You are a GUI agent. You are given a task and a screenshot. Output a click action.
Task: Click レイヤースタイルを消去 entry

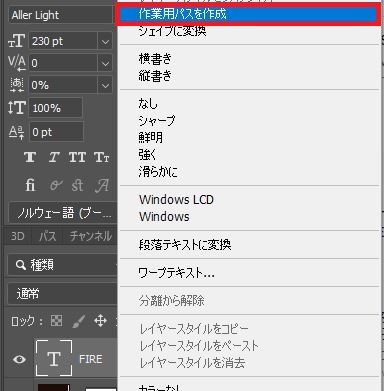[x=192, y=363]
